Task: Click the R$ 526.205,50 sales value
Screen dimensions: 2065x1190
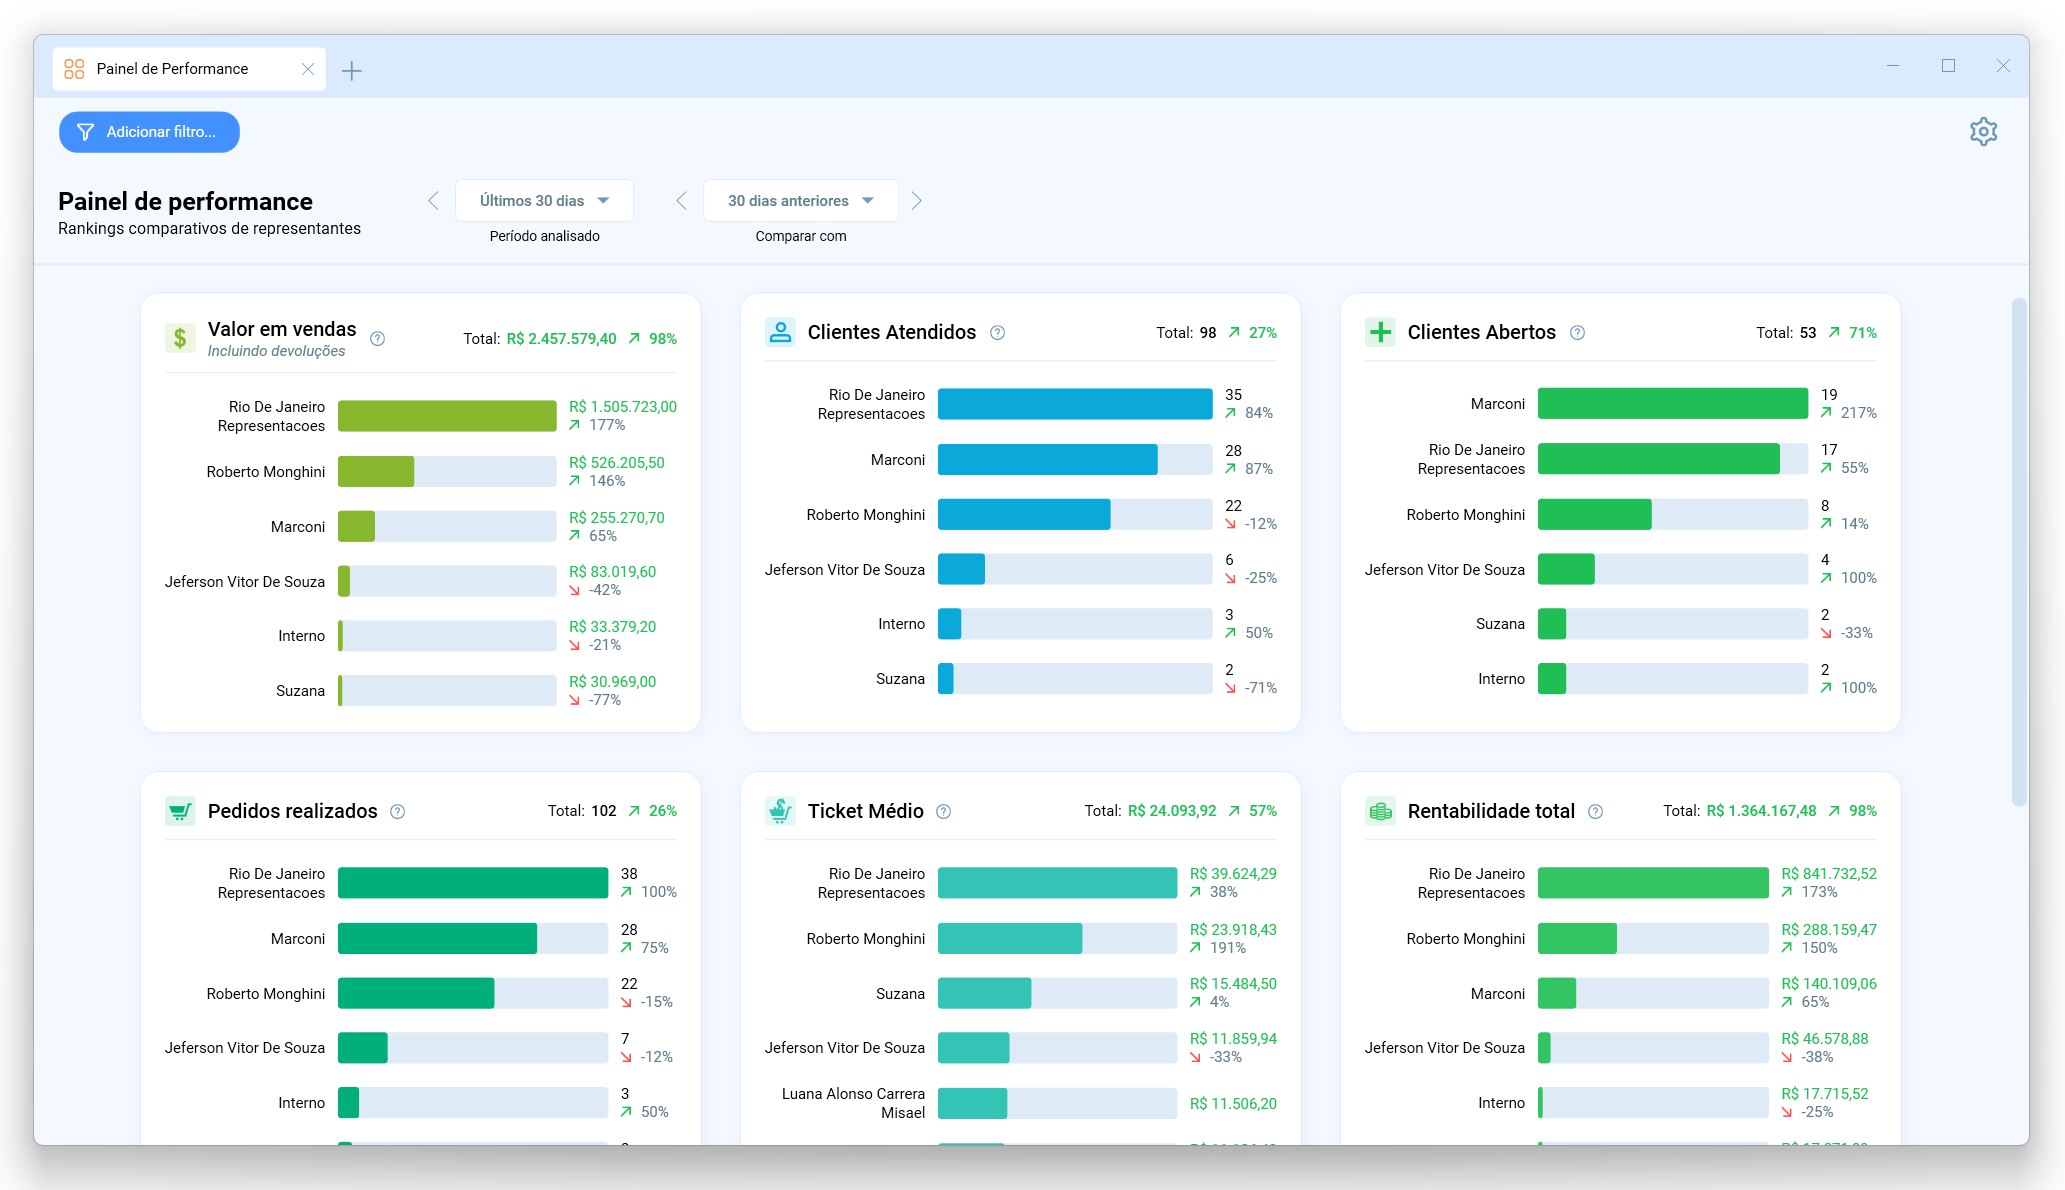Action: (617, 463)
